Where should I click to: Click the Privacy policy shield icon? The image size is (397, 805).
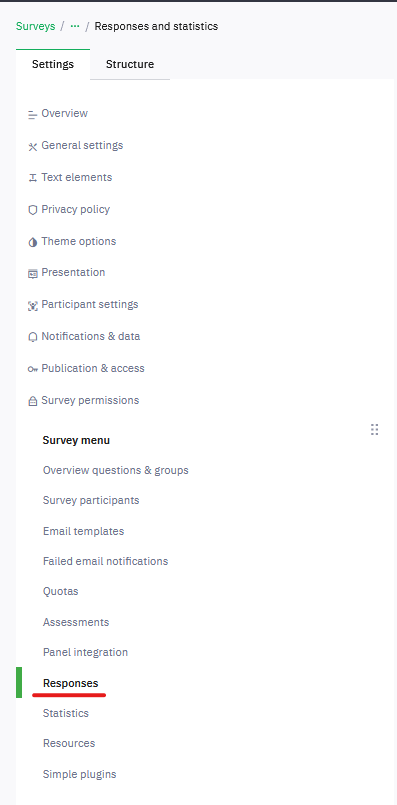coord(33,210)
